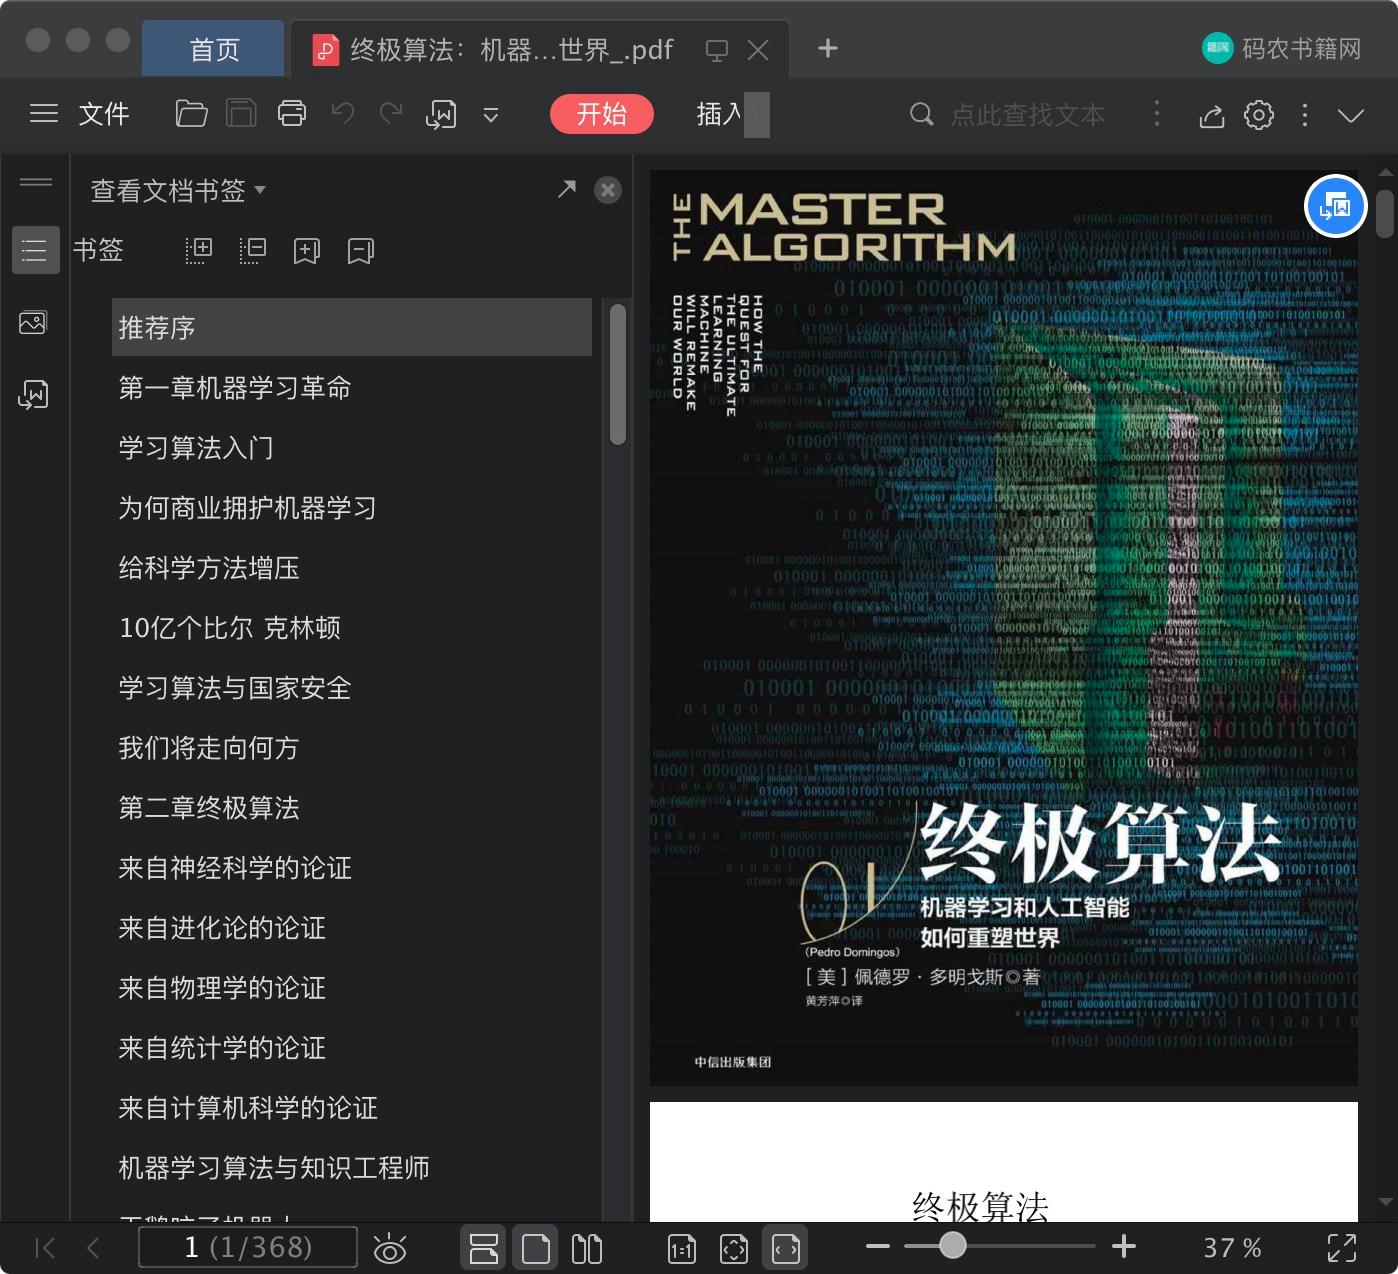Collapse all bookmarks icon
1398x1274 pixels.
[253, 250]
